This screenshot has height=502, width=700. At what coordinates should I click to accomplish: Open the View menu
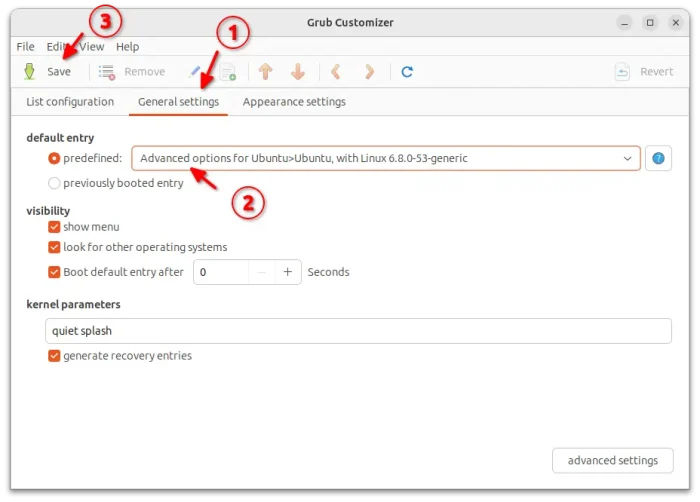[x=92, y=46]
